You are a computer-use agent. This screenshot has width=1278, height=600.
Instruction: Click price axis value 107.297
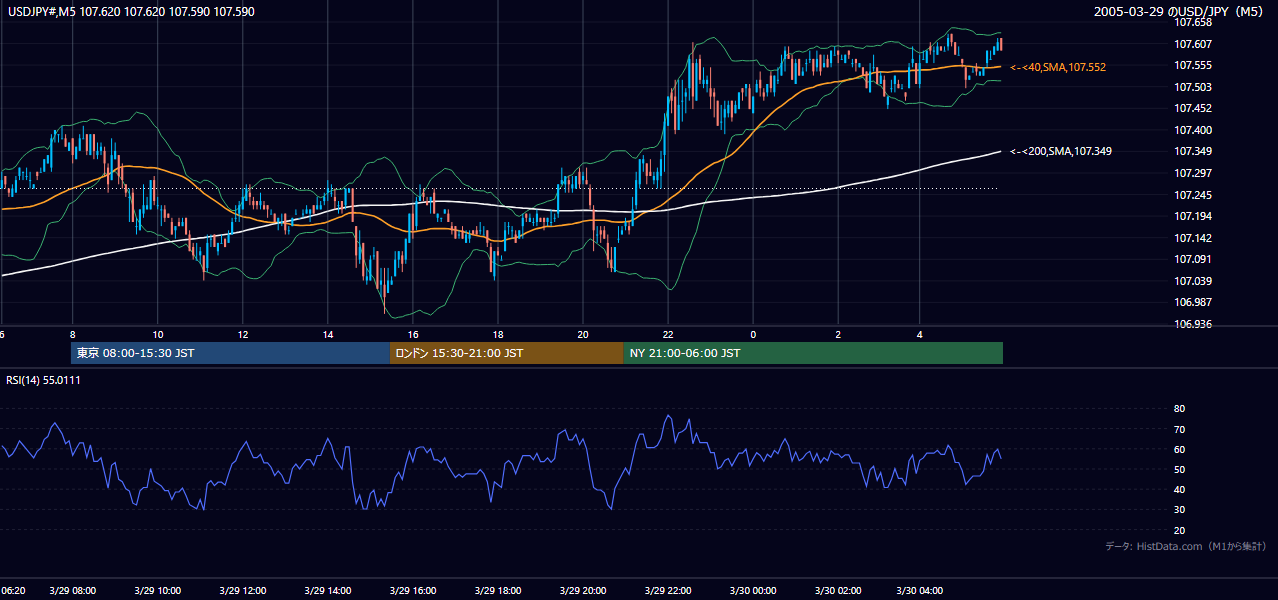point(1195,173)
